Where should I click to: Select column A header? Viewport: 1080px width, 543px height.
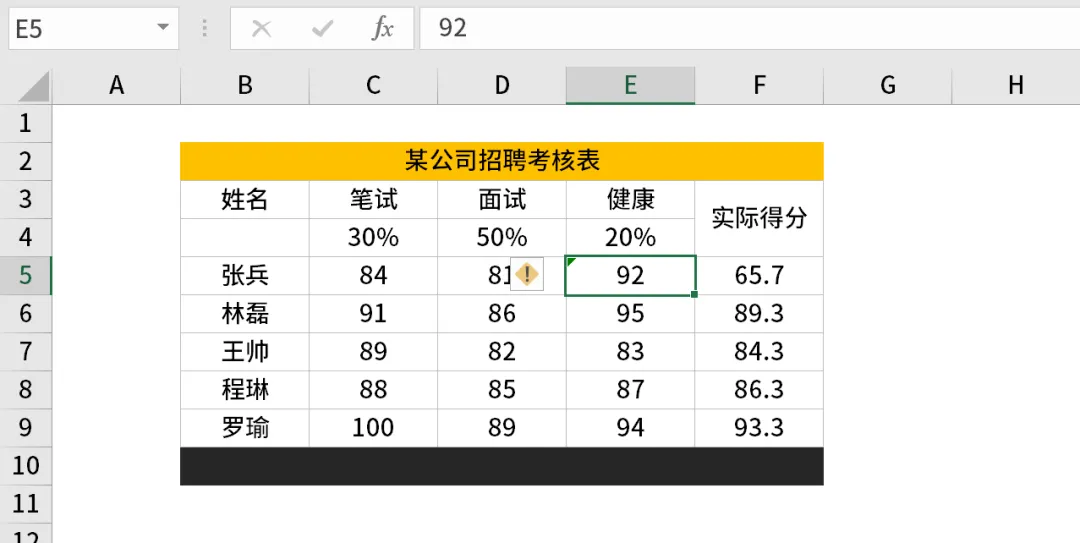[116, 85]
